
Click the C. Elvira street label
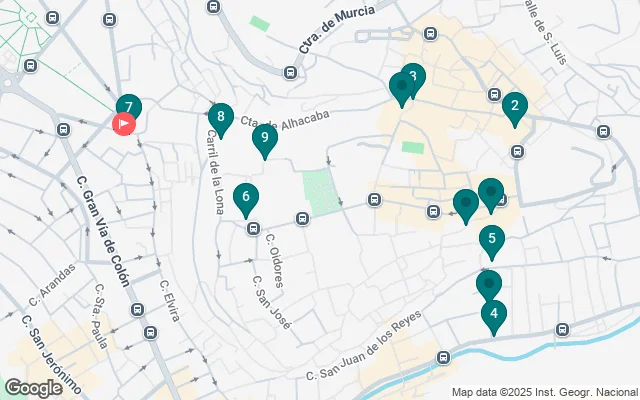tap(169, 300)
